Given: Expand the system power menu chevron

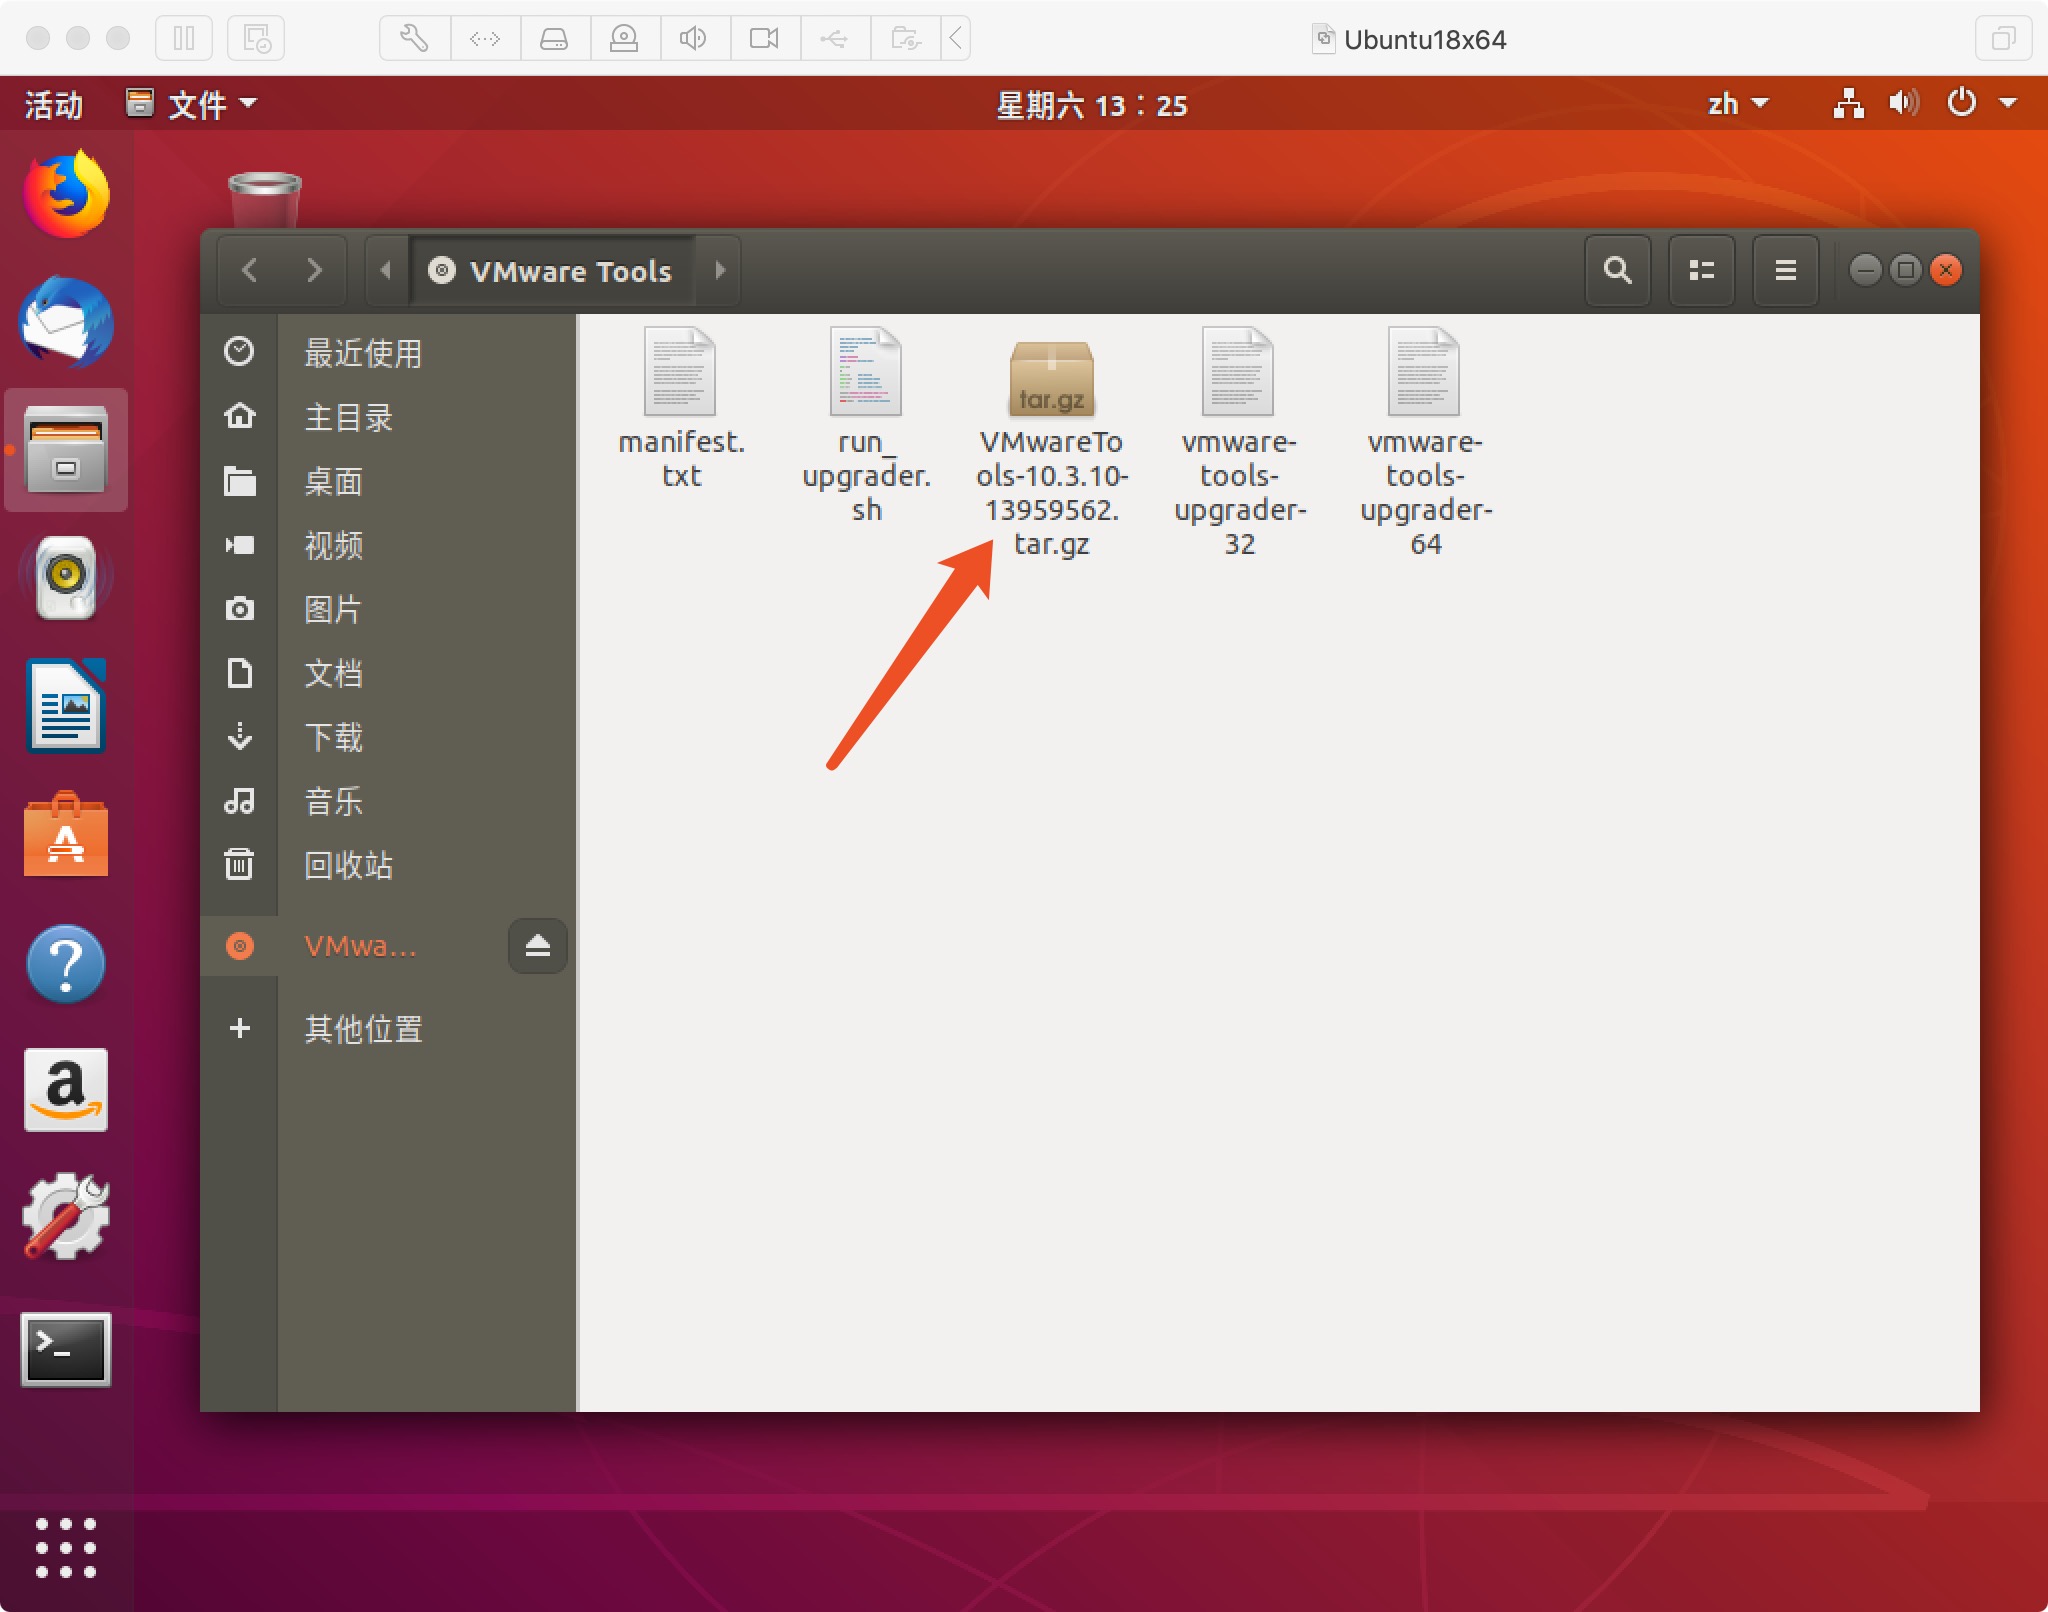Looking at the screenshot, I should point(2008,104).
